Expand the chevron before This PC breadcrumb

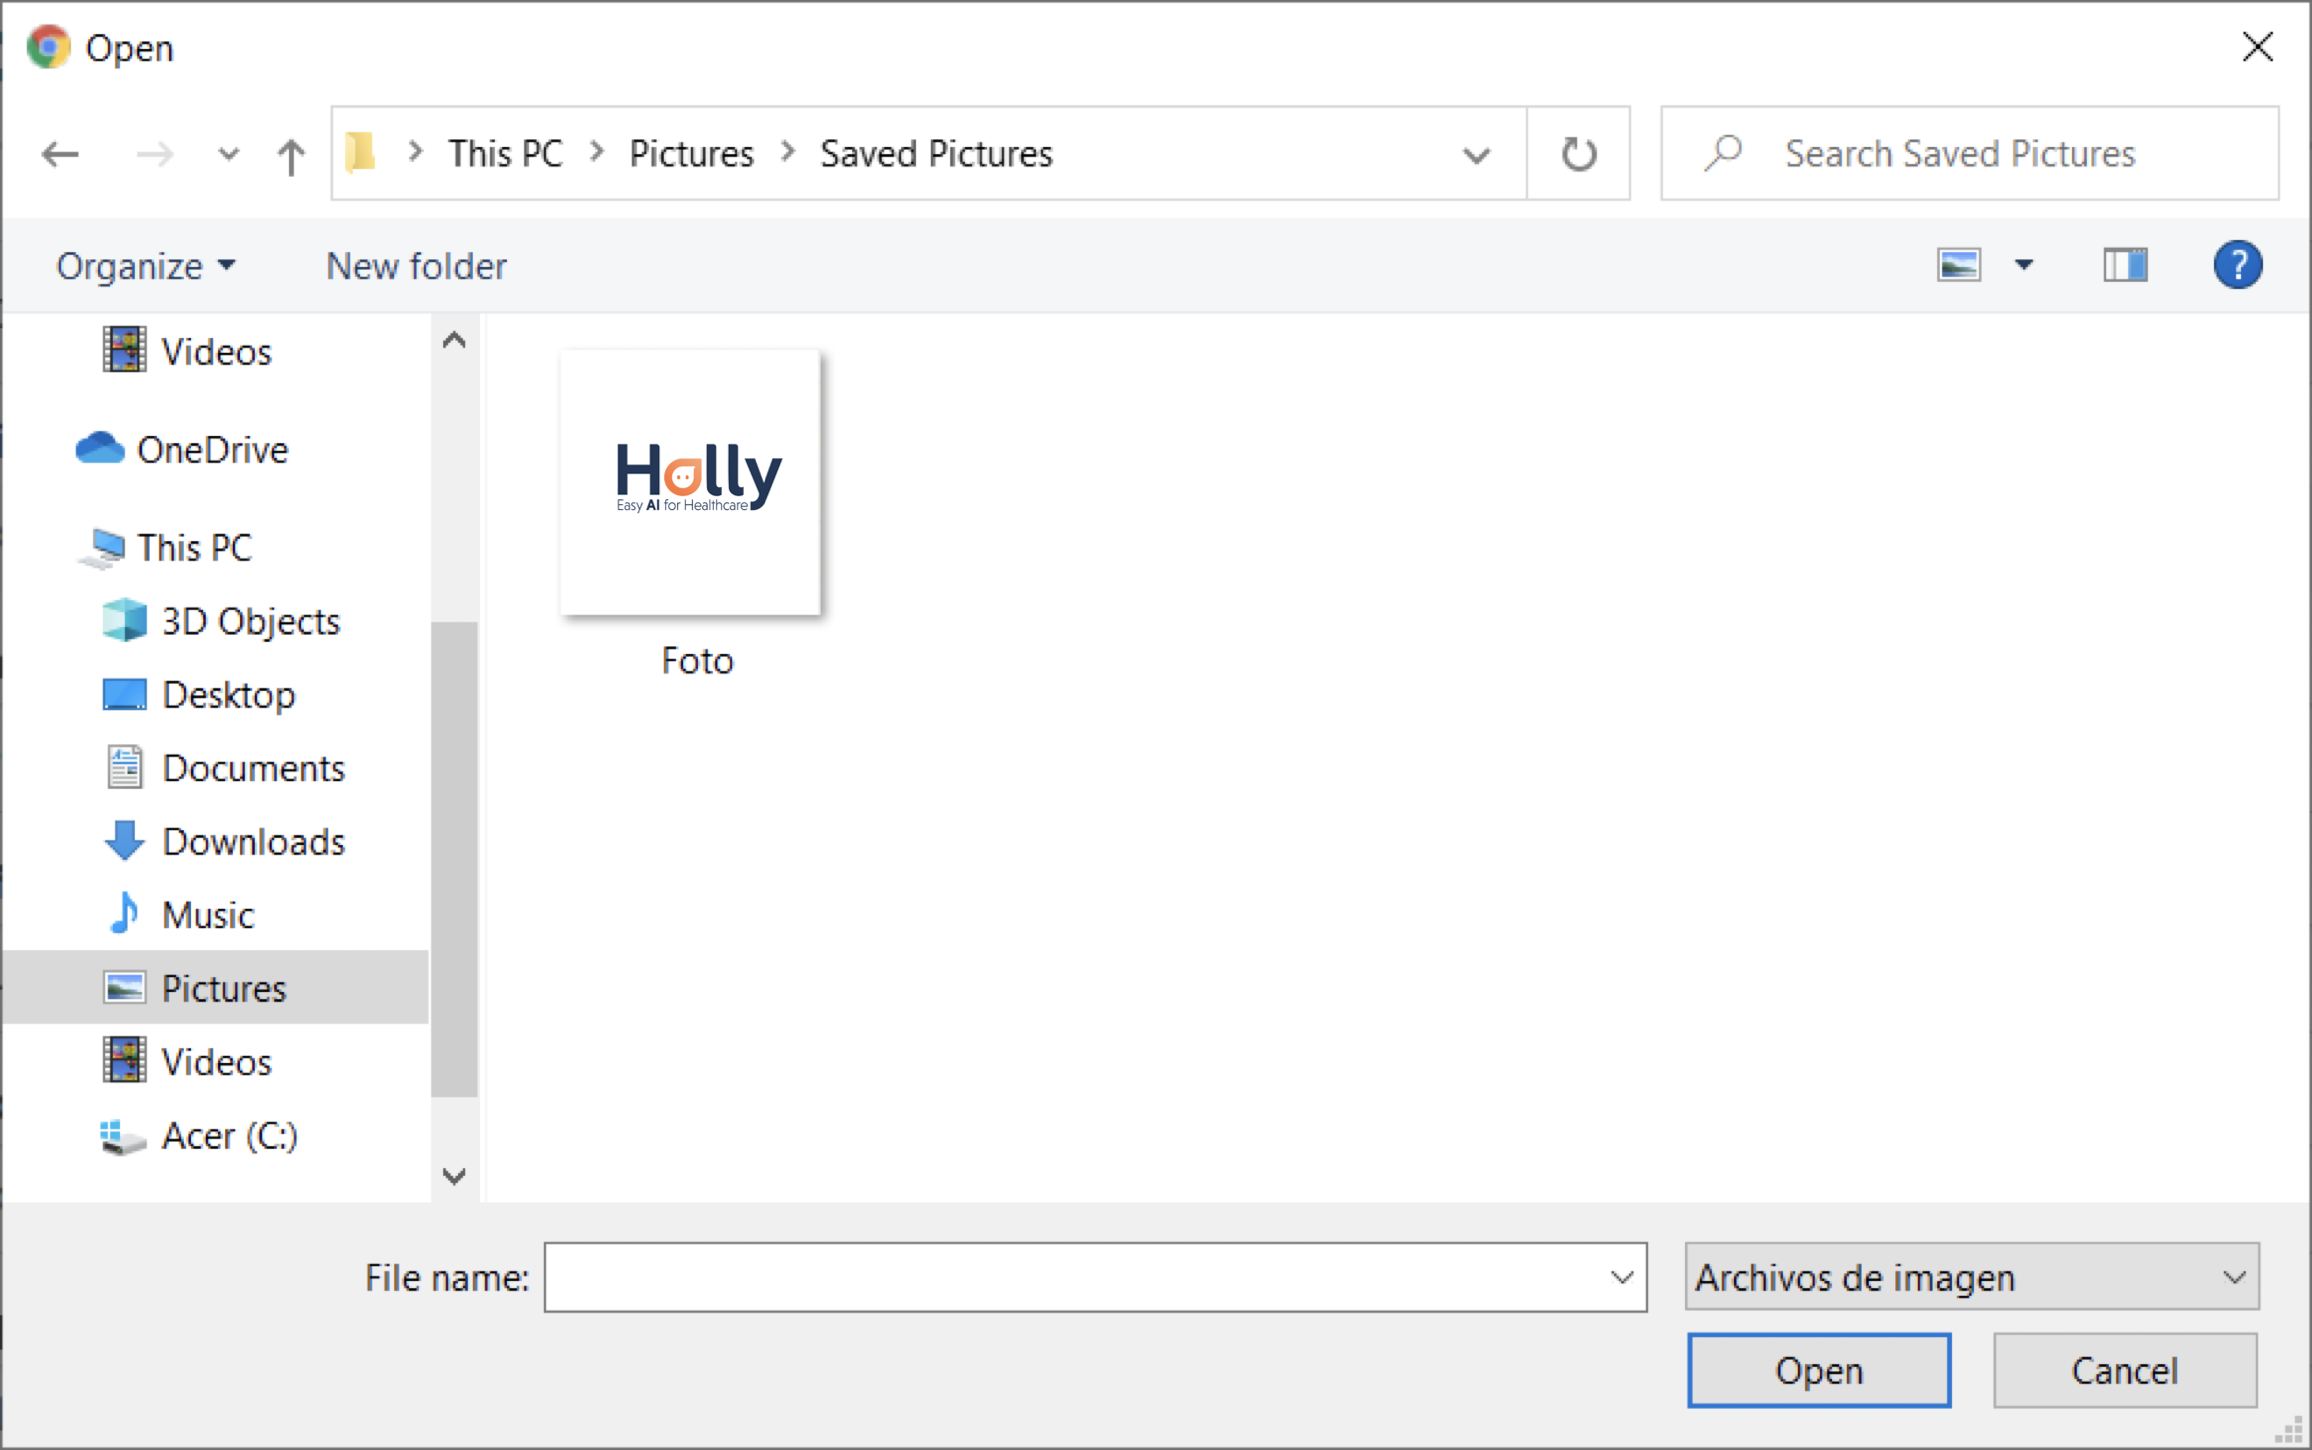click(415, 152)
